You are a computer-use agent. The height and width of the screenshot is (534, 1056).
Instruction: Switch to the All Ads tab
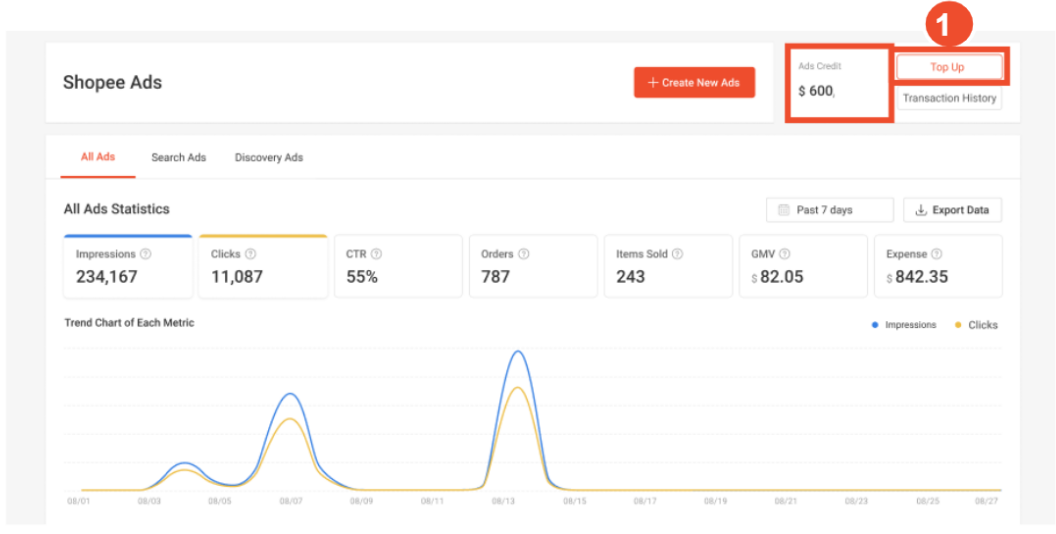point(98,157)
